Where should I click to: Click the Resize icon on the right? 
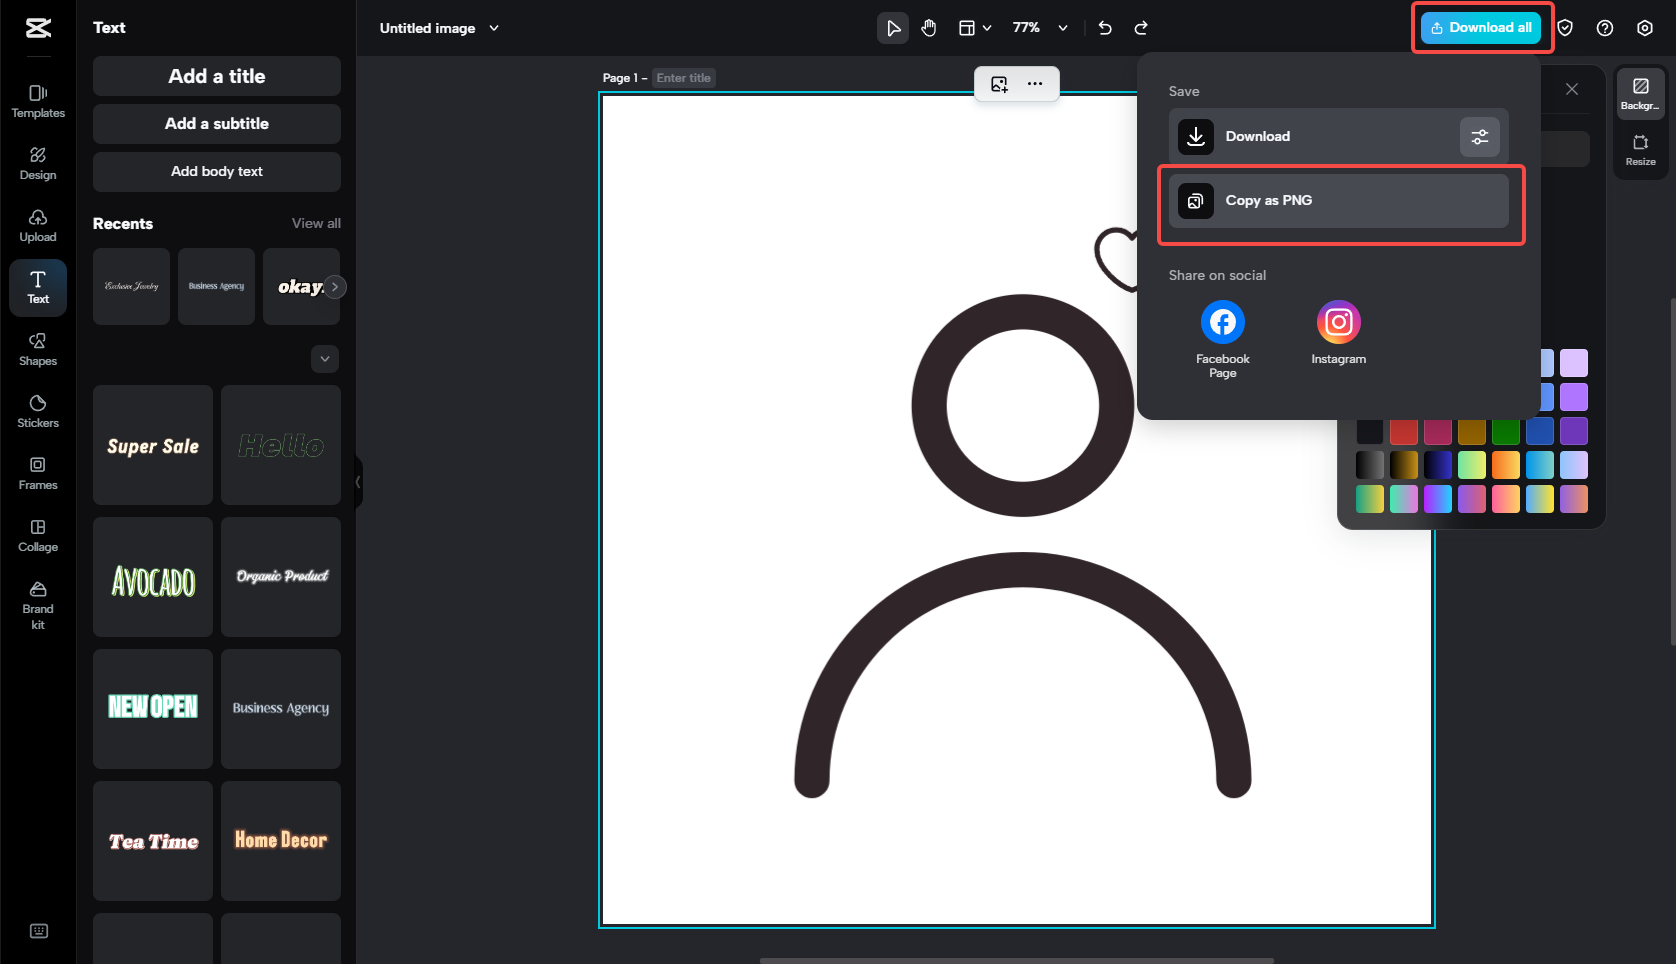coord(1640,146)
